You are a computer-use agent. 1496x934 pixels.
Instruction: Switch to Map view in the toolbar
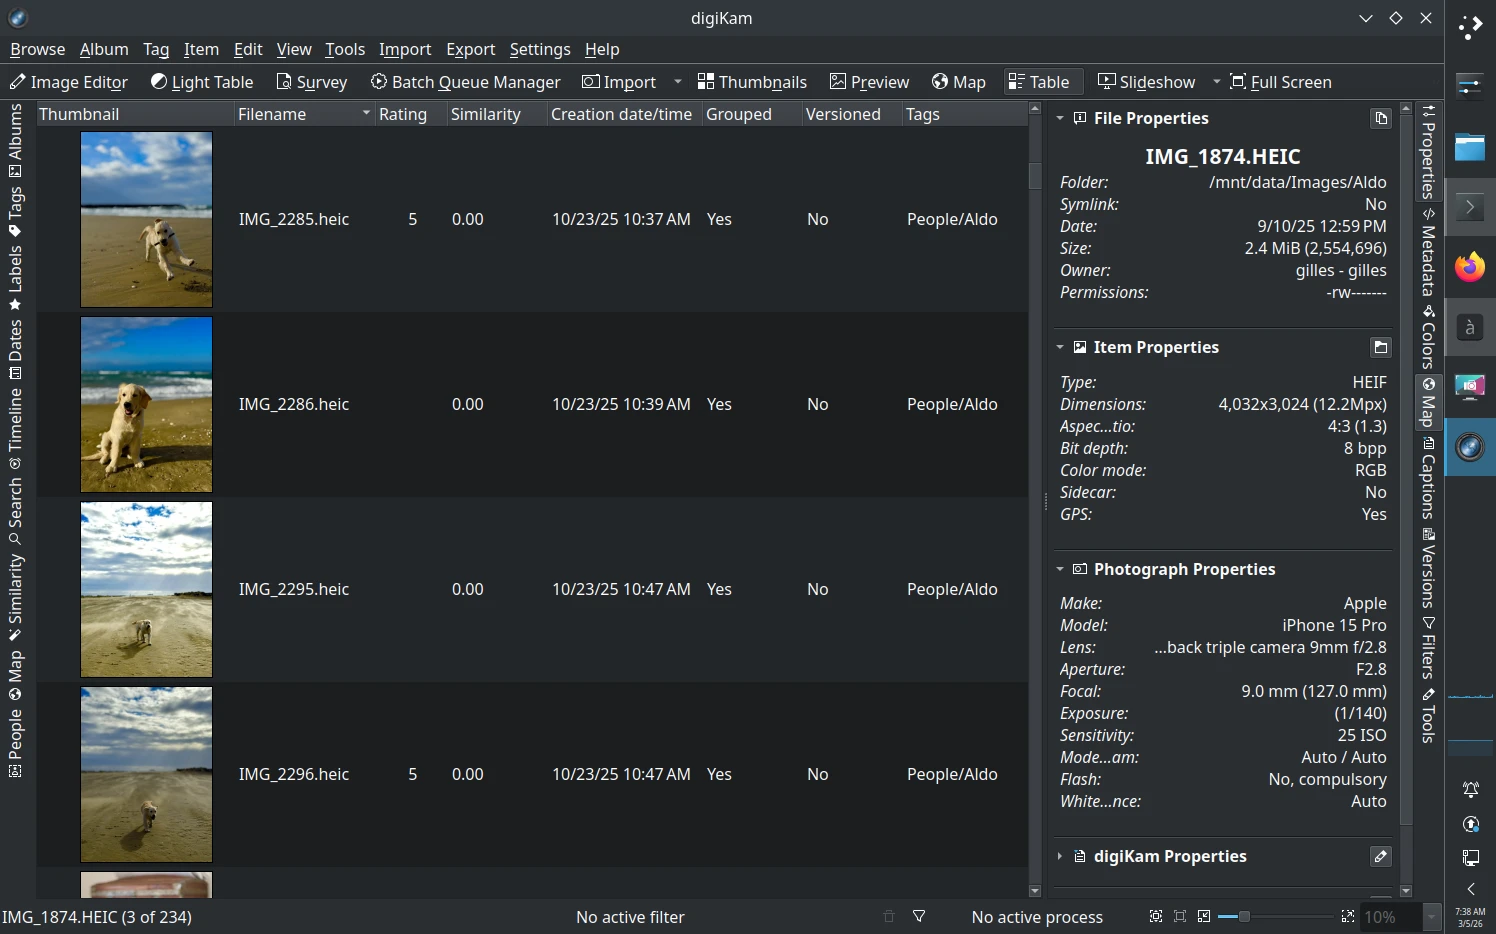[x=957, y=81]
